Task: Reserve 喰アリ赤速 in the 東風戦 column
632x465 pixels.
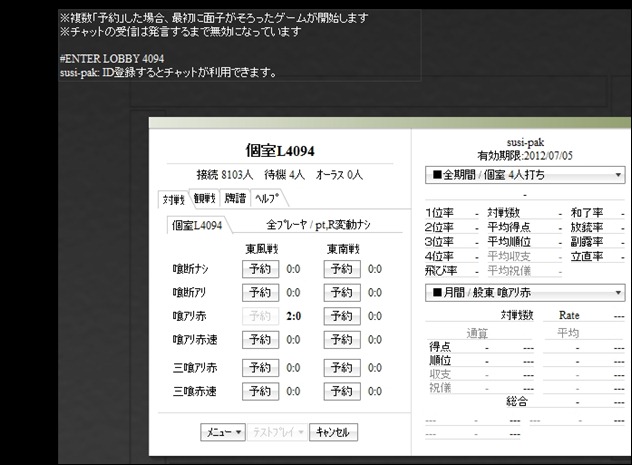Action: click(x=260, y=340)
